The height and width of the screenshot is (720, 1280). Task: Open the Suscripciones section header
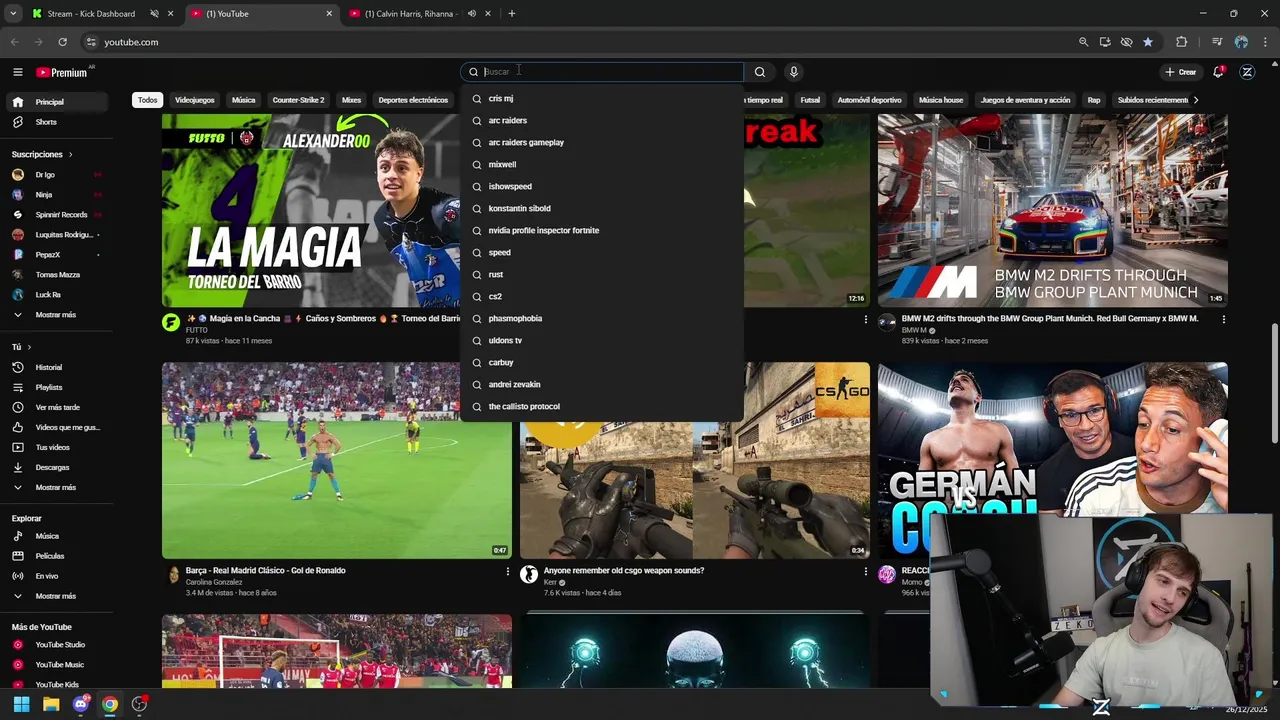[x=42, y=155]
